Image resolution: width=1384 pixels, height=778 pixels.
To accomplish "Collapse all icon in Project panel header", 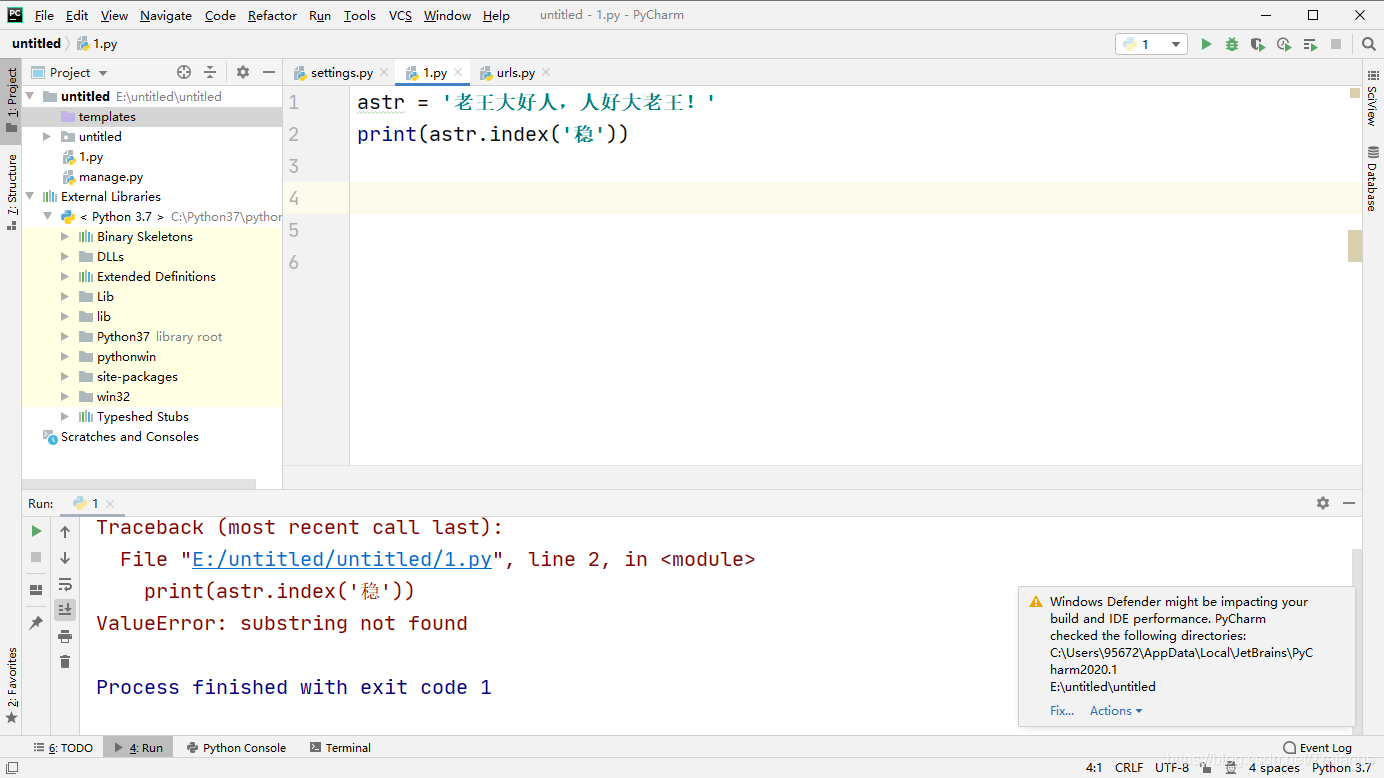I will [210, 72].
